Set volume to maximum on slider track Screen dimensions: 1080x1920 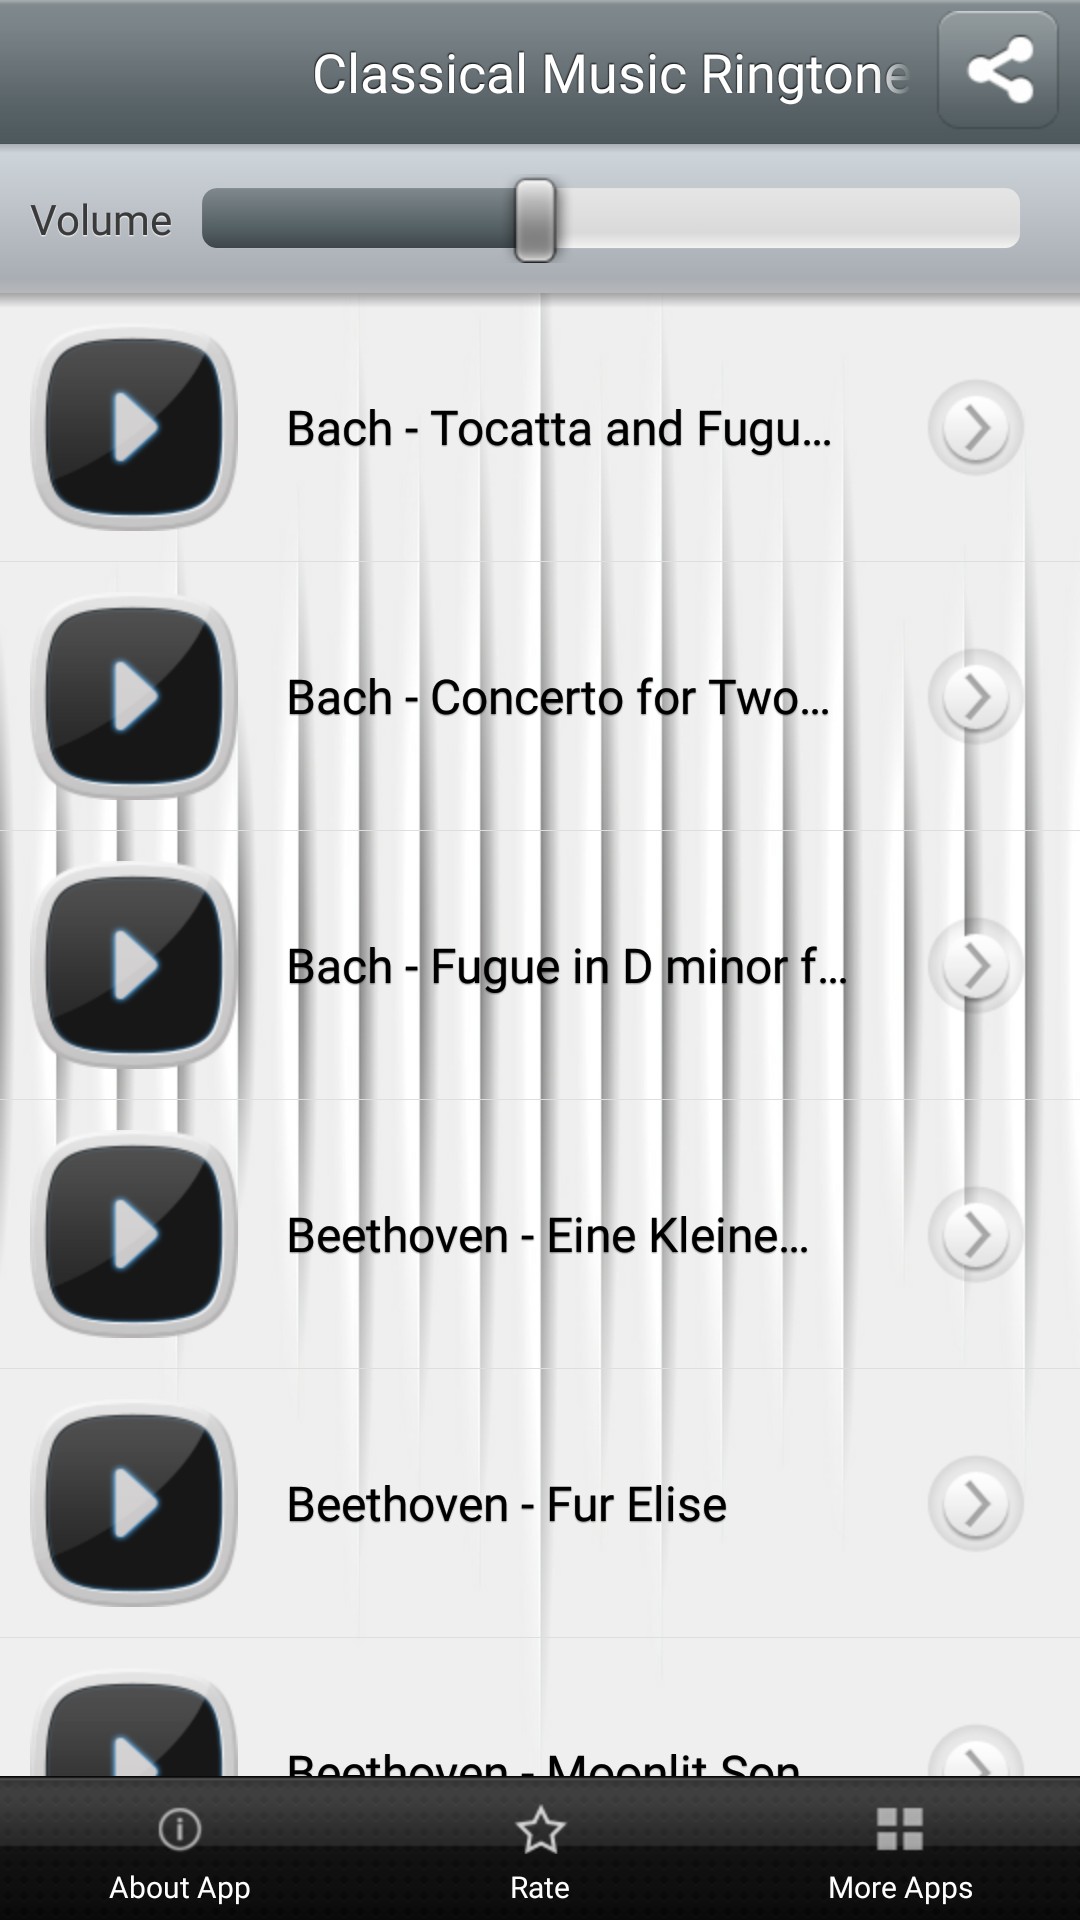click(1010, 218)
